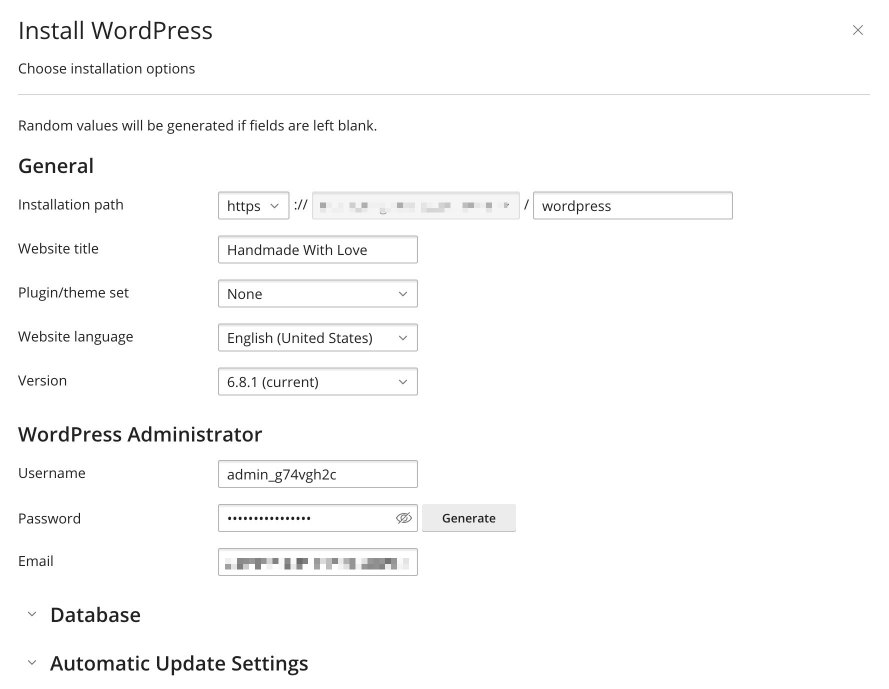889x689 pixels.
Task: Click the blurred domain field in Installation path
Action: click(x=416, y=205)
